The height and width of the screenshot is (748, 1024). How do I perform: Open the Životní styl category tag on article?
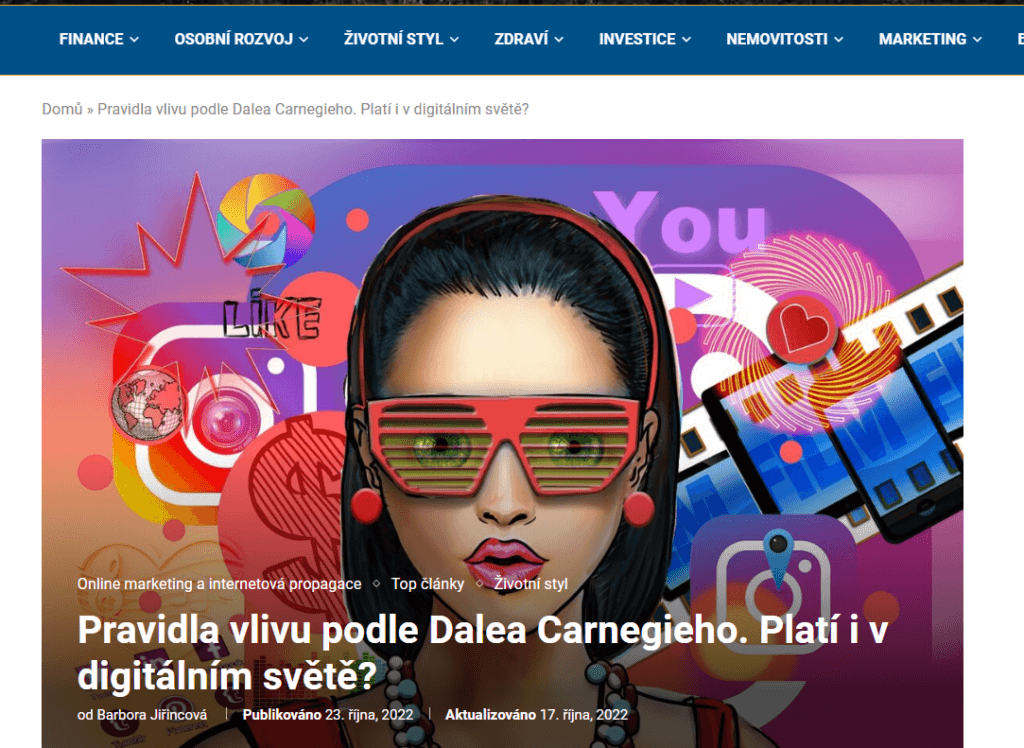(x=531, y=584)
